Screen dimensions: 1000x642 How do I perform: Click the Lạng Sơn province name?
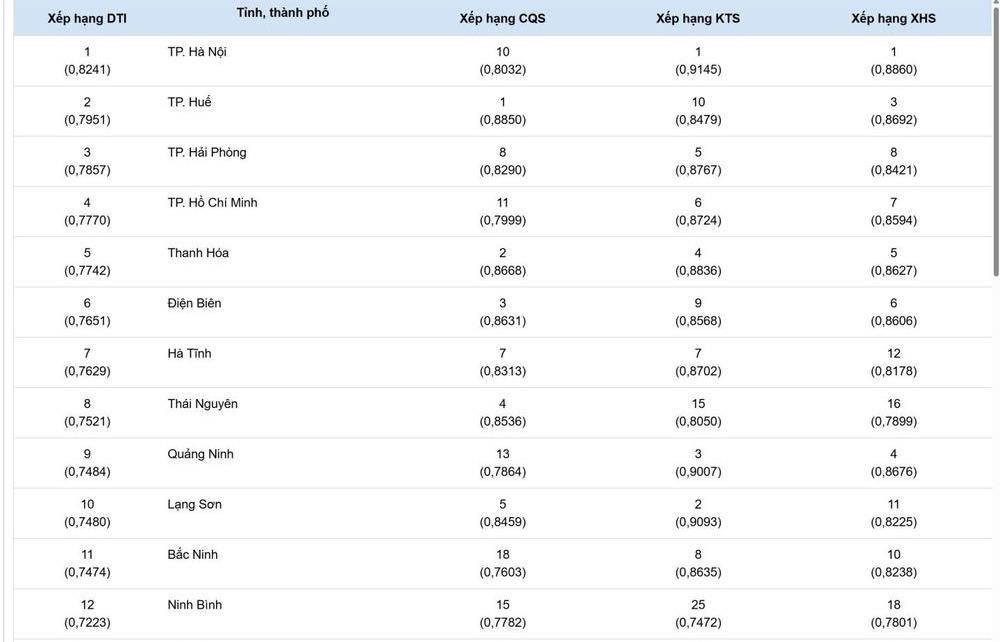(x=195, y=504)
